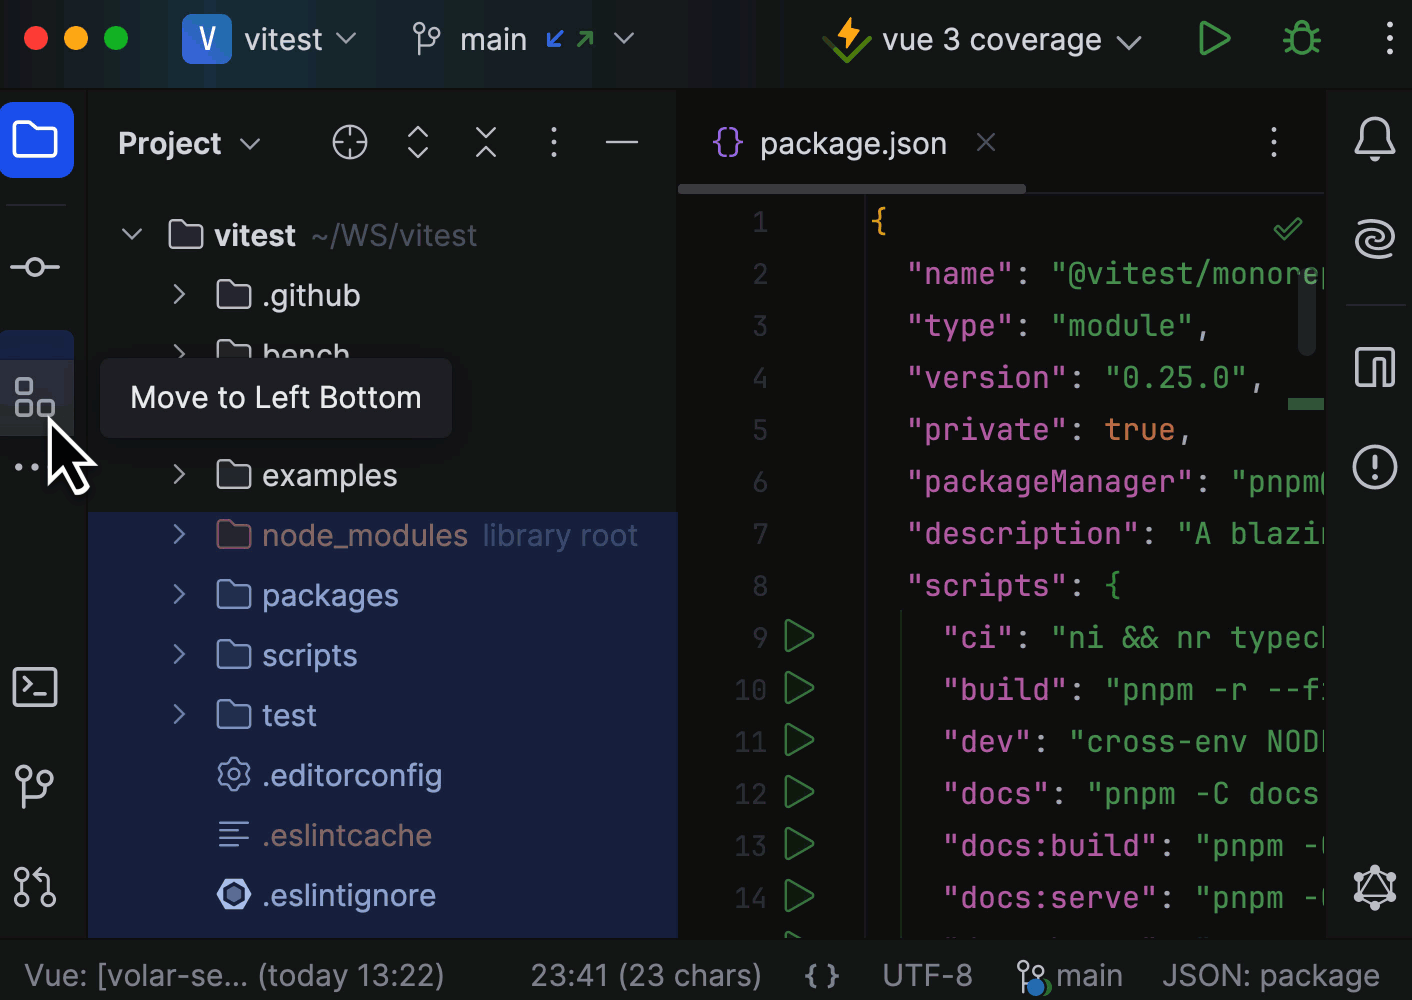Open the AI Assistant spiral icon
The image size is (1412, 1000).
point(1374,240)
